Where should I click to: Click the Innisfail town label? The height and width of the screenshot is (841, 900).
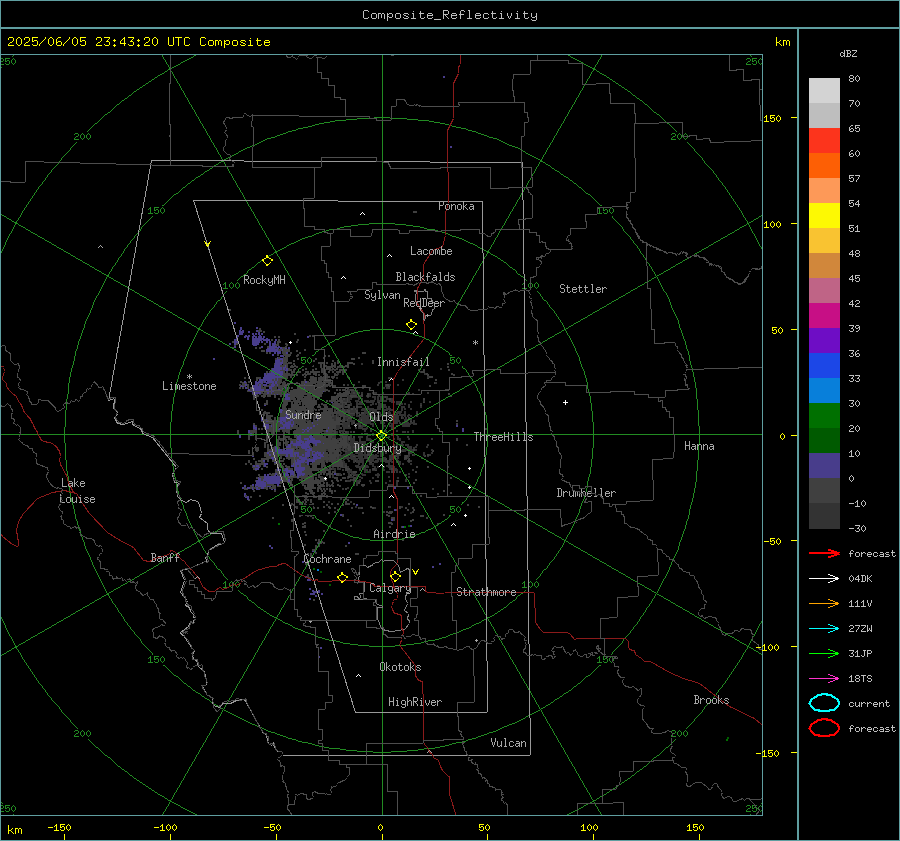tap(403, 362)
